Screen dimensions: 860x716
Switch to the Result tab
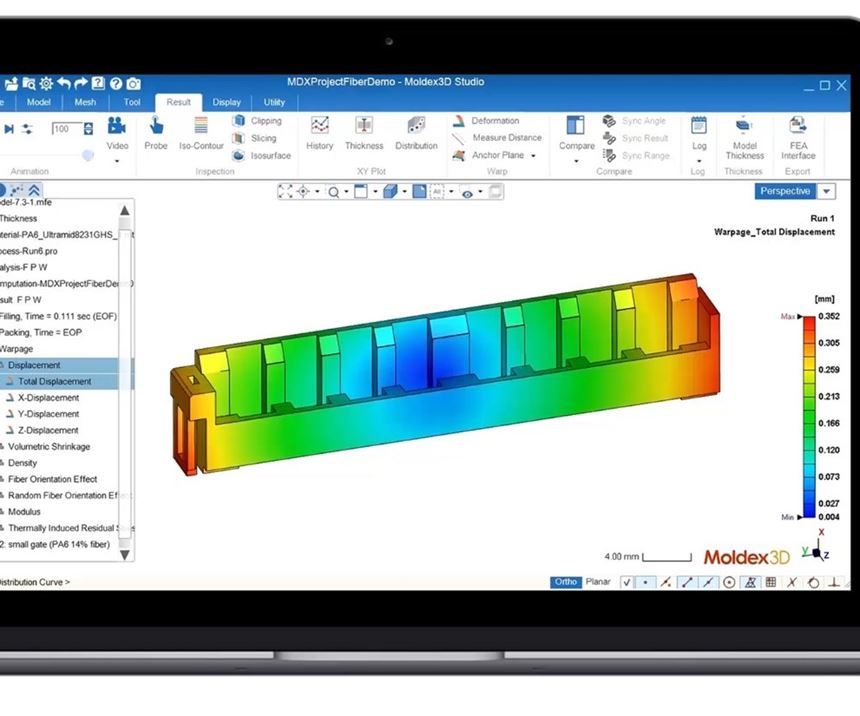pyautogui.click(x=178, y=102)
